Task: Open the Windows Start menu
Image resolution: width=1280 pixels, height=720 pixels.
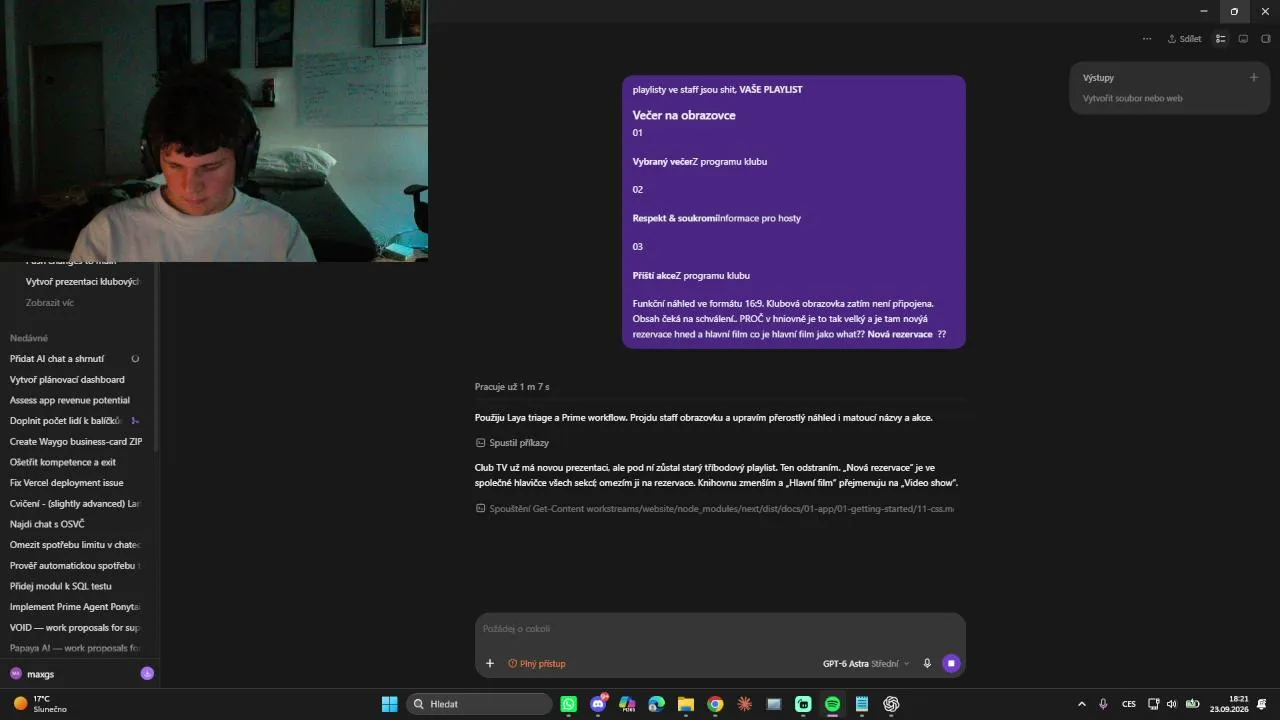Action: click(x=390, y=704)
